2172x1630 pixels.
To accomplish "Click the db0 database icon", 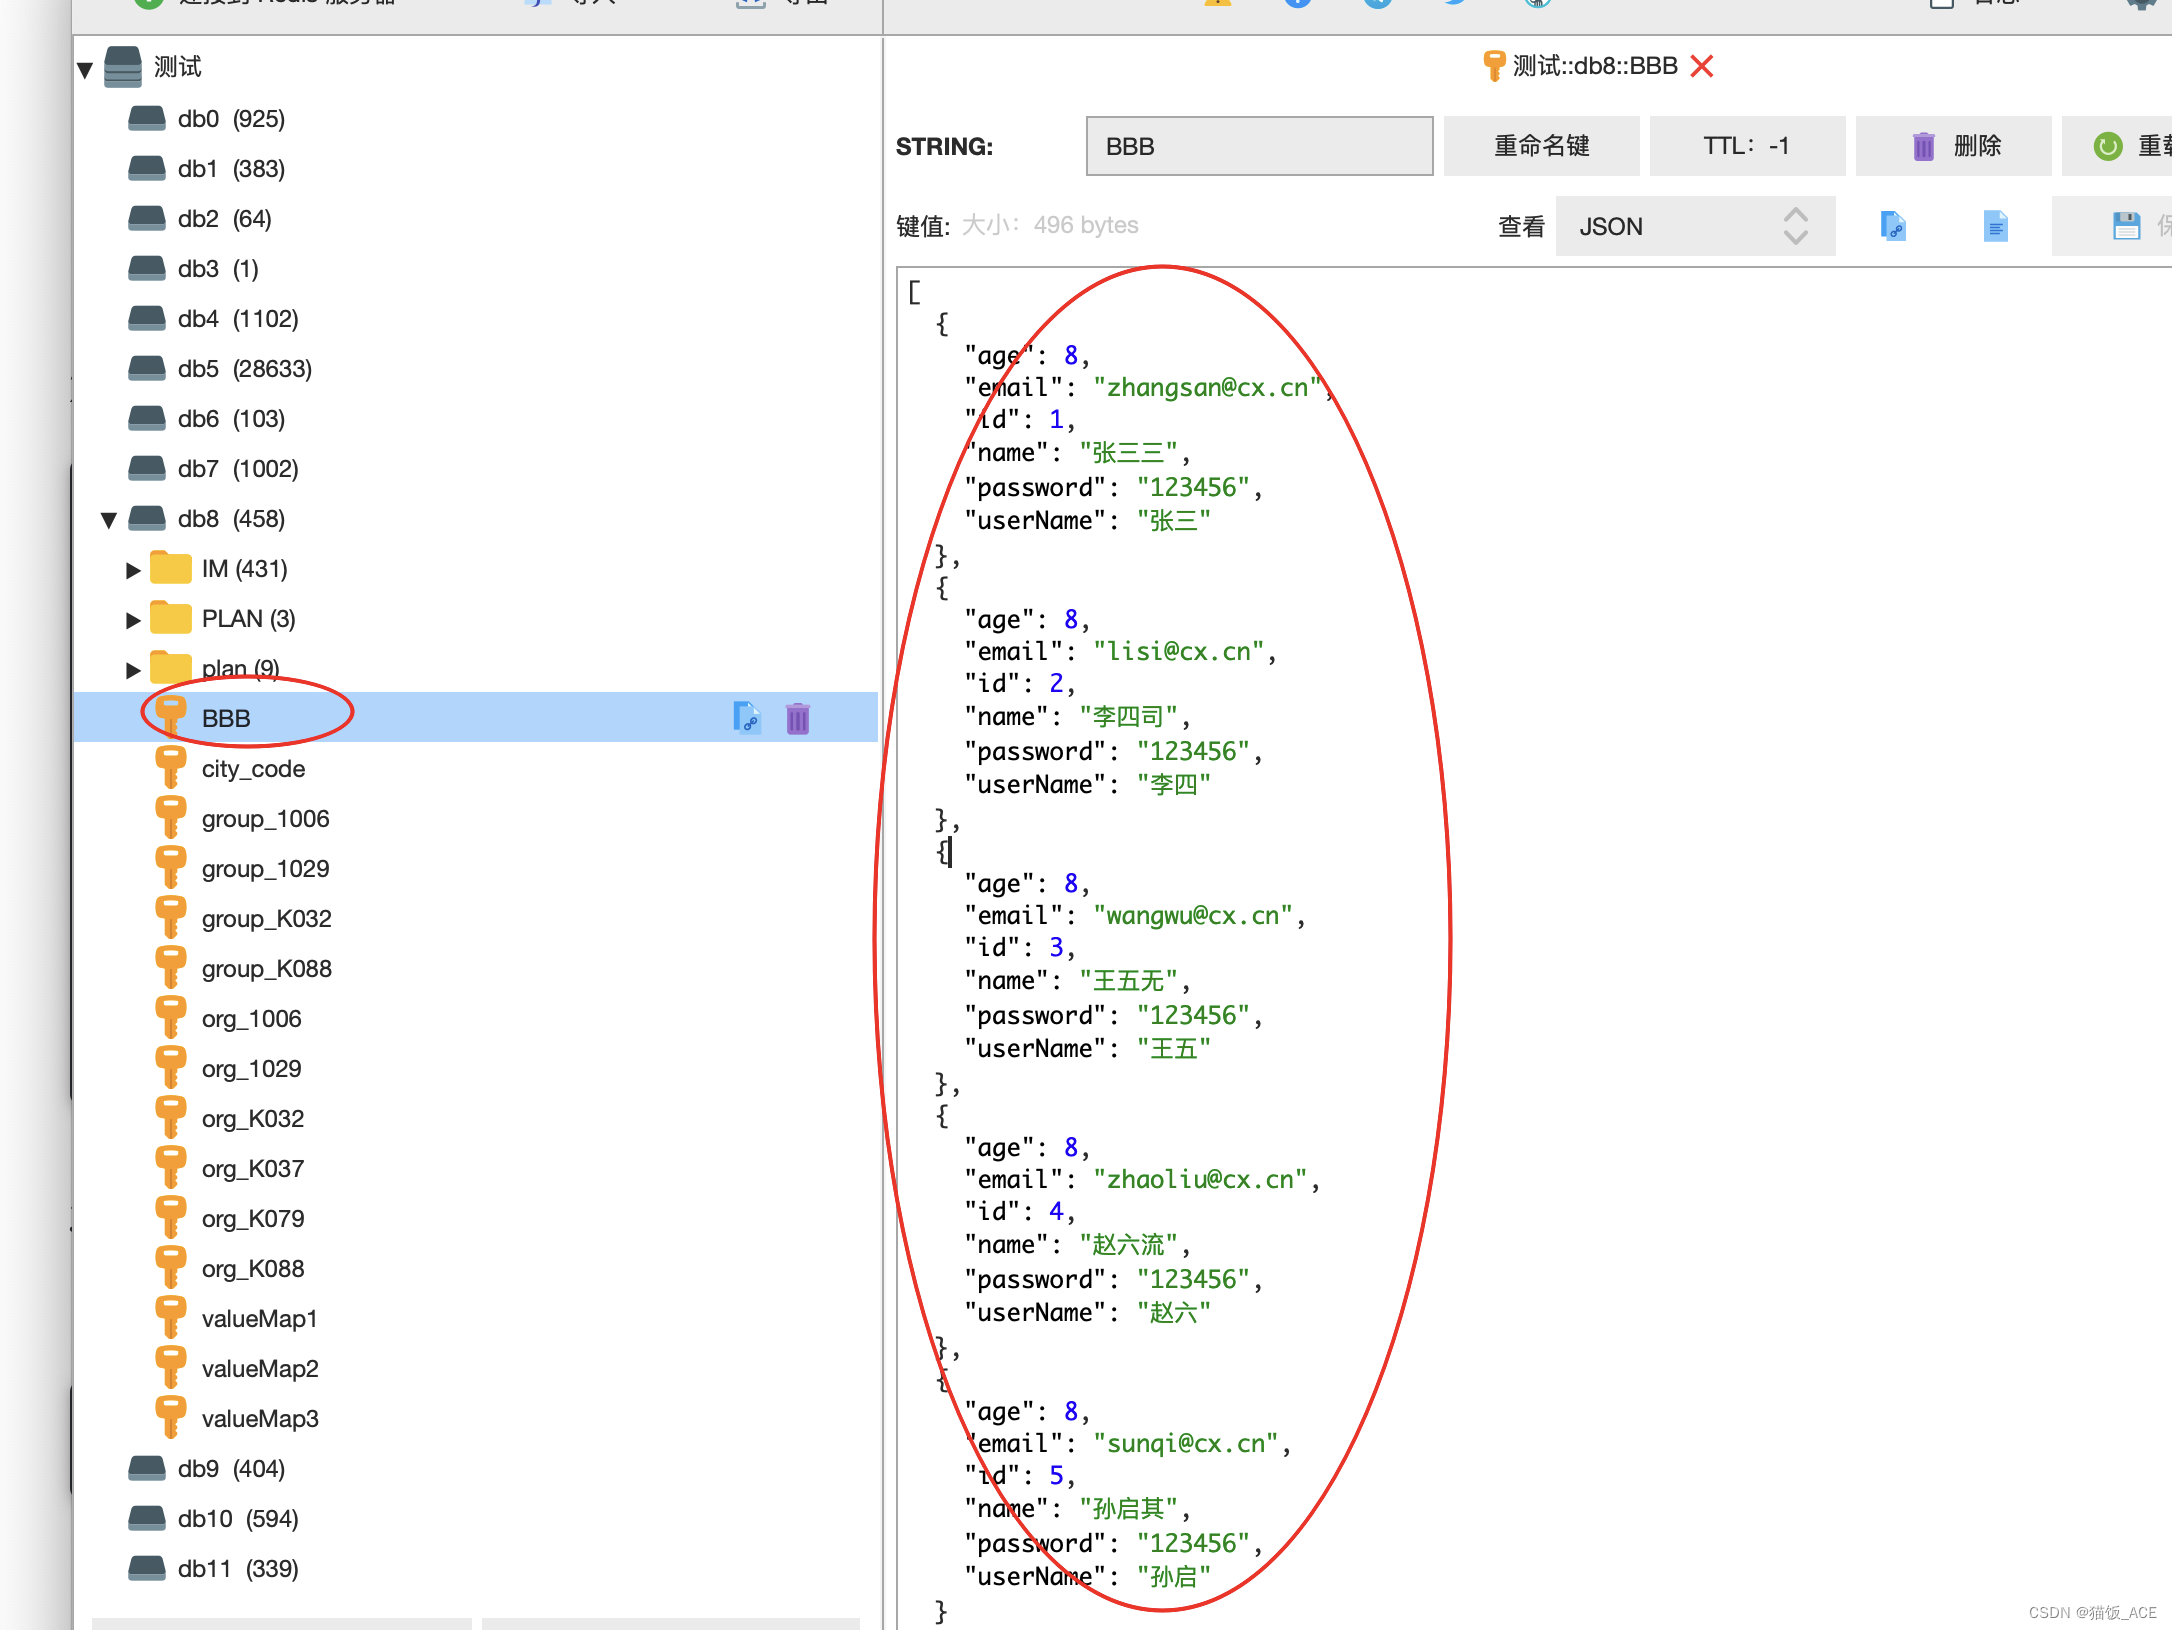I will pos(147,119).
